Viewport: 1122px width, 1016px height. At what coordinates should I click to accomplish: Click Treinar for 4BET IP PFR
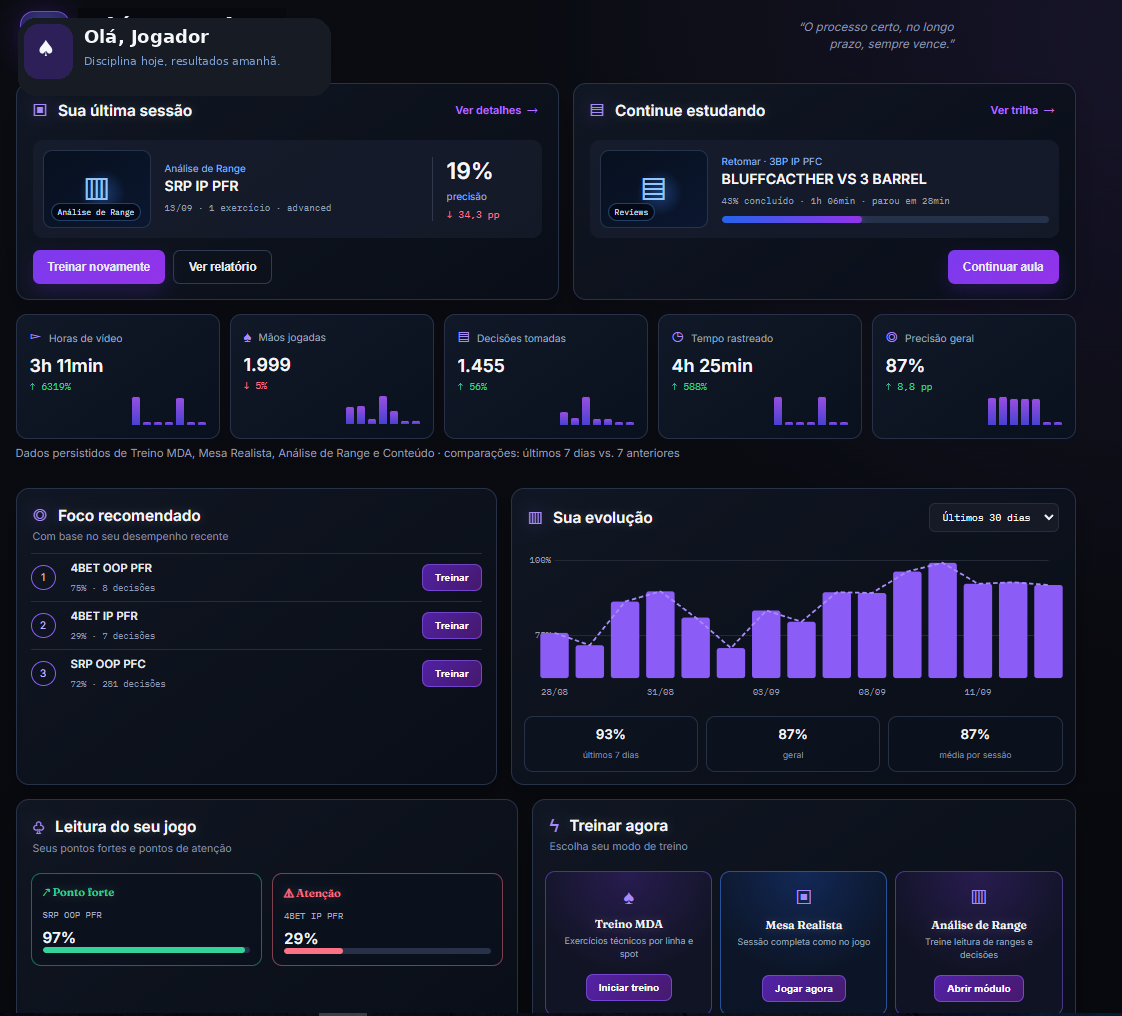click(452, 625)
